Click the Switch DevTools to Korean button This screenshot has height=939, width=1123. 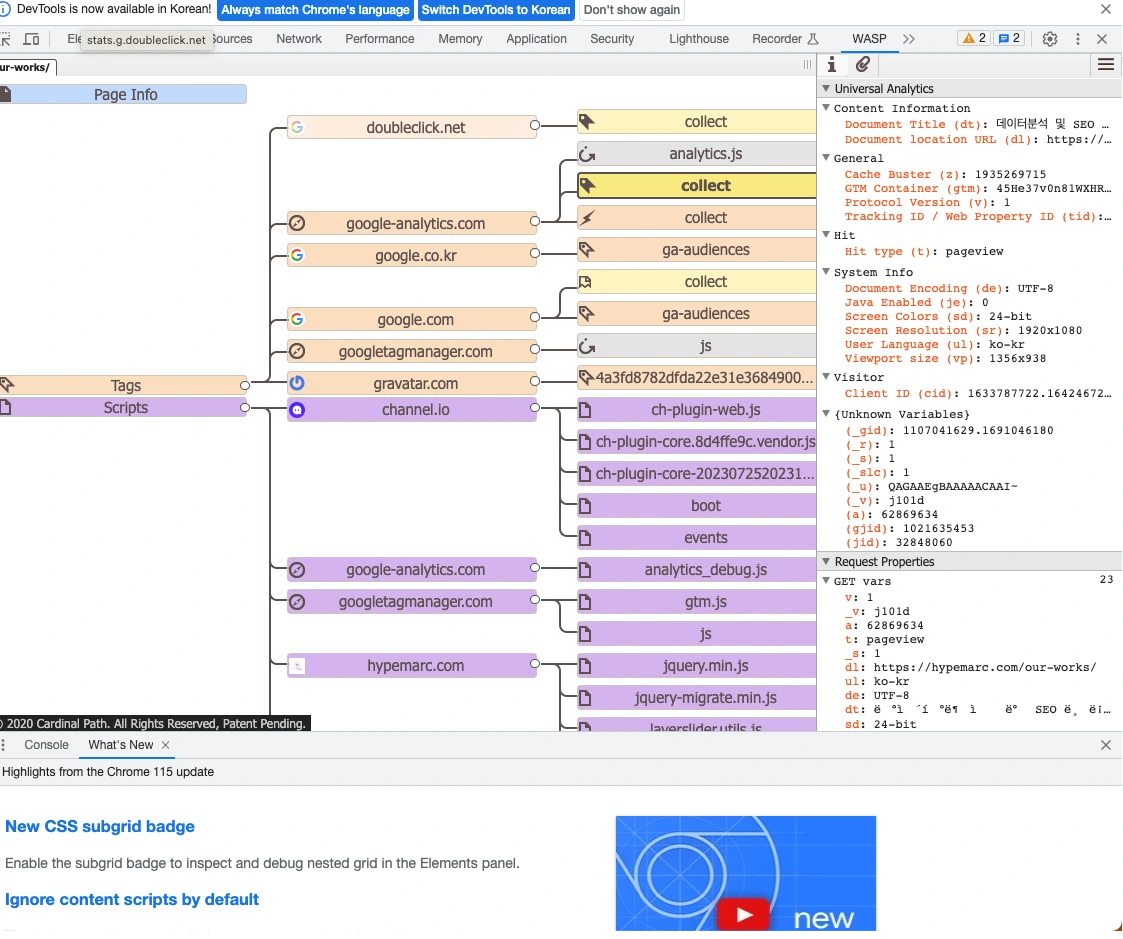(x=496, y=10)
